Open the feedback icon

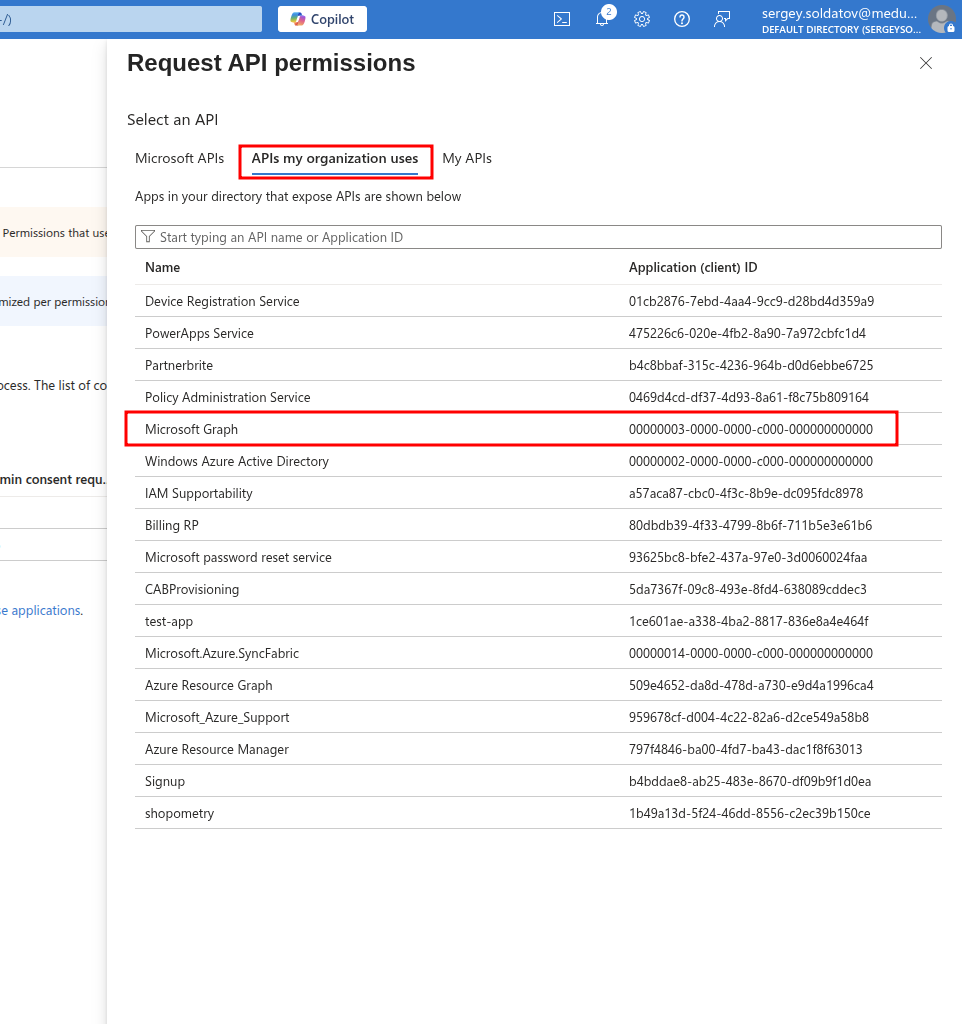(722, 20)
